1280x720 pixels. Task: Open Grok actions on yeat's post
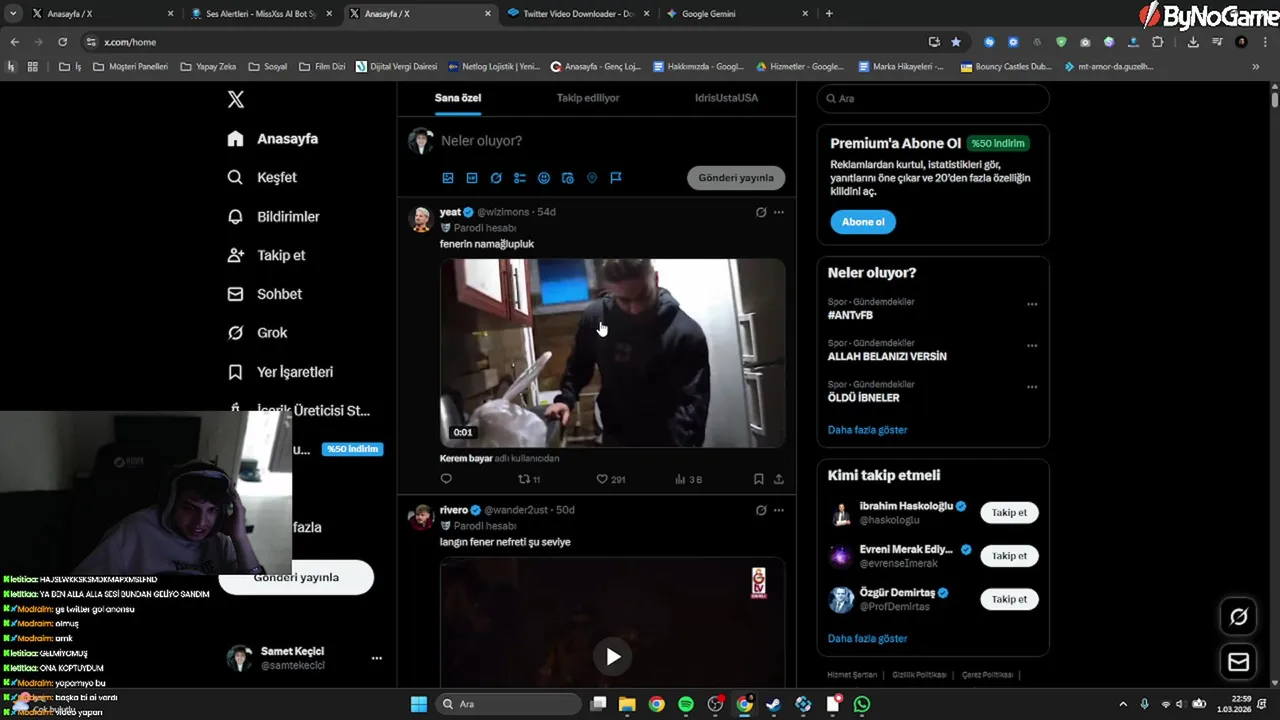761,212
